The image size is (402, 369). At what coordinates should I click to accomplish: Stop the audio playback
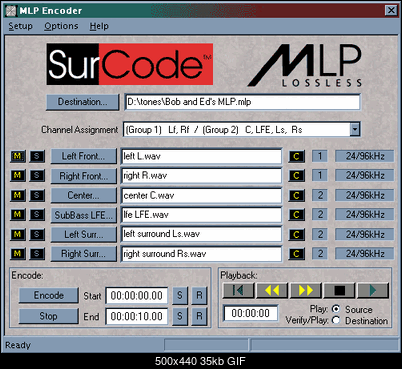pos(339,290)
